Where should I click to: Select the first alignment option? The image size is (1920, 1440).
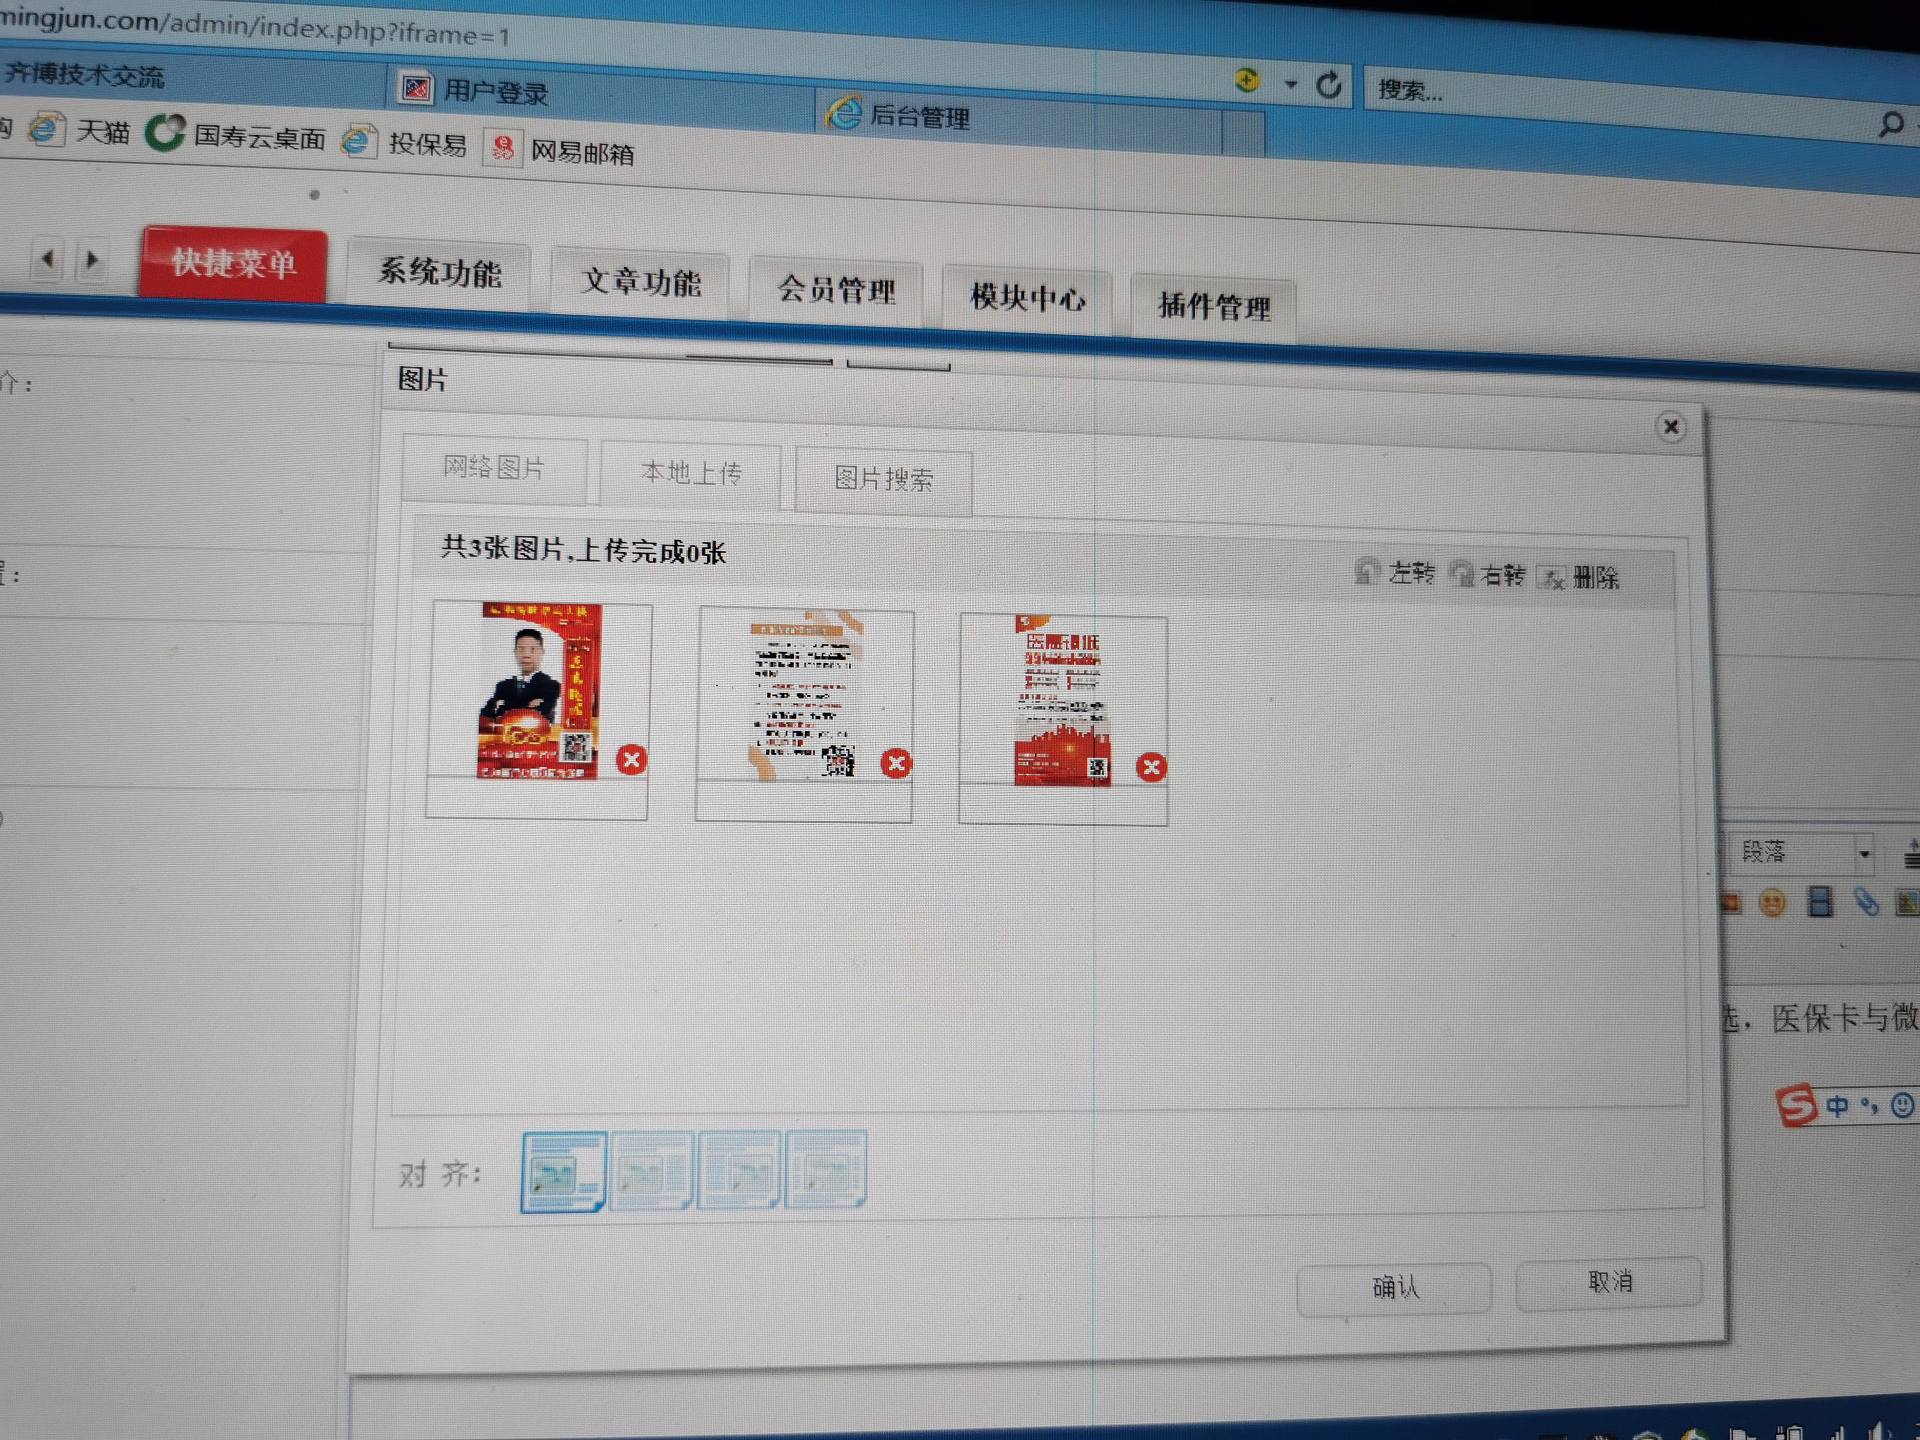click(x=563, y=1171)
